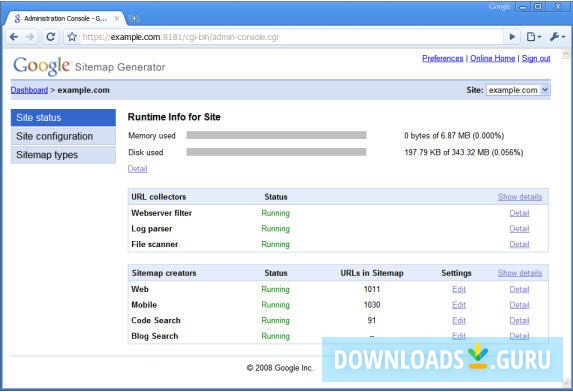573x392 pixels.
Task: Select the Site status menu item
Action: pyautogui.click(x=63, y=118)
